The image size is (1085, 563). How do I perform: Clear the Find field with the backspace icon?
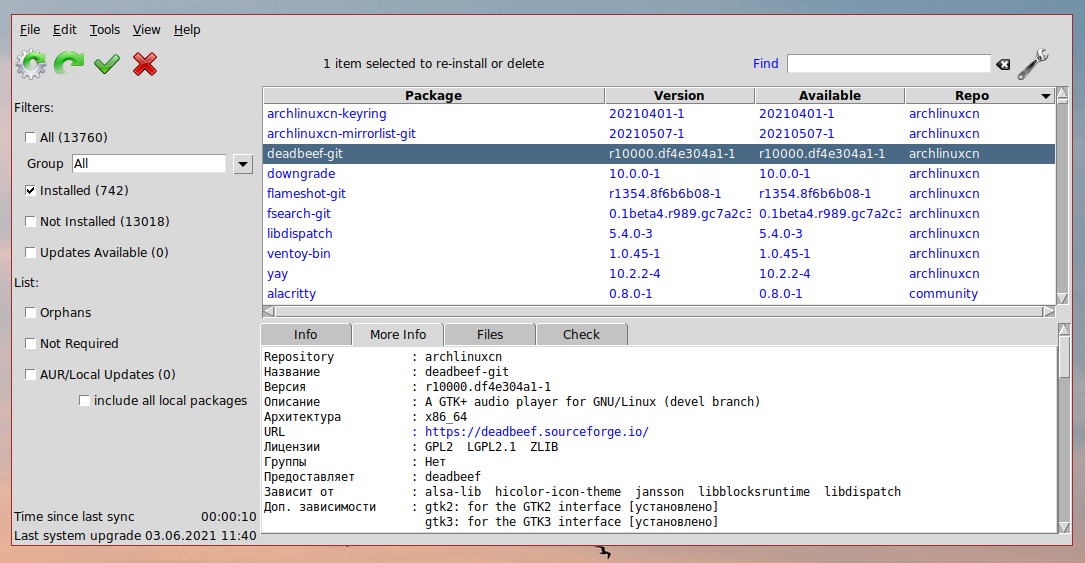tap(1003, 64)
